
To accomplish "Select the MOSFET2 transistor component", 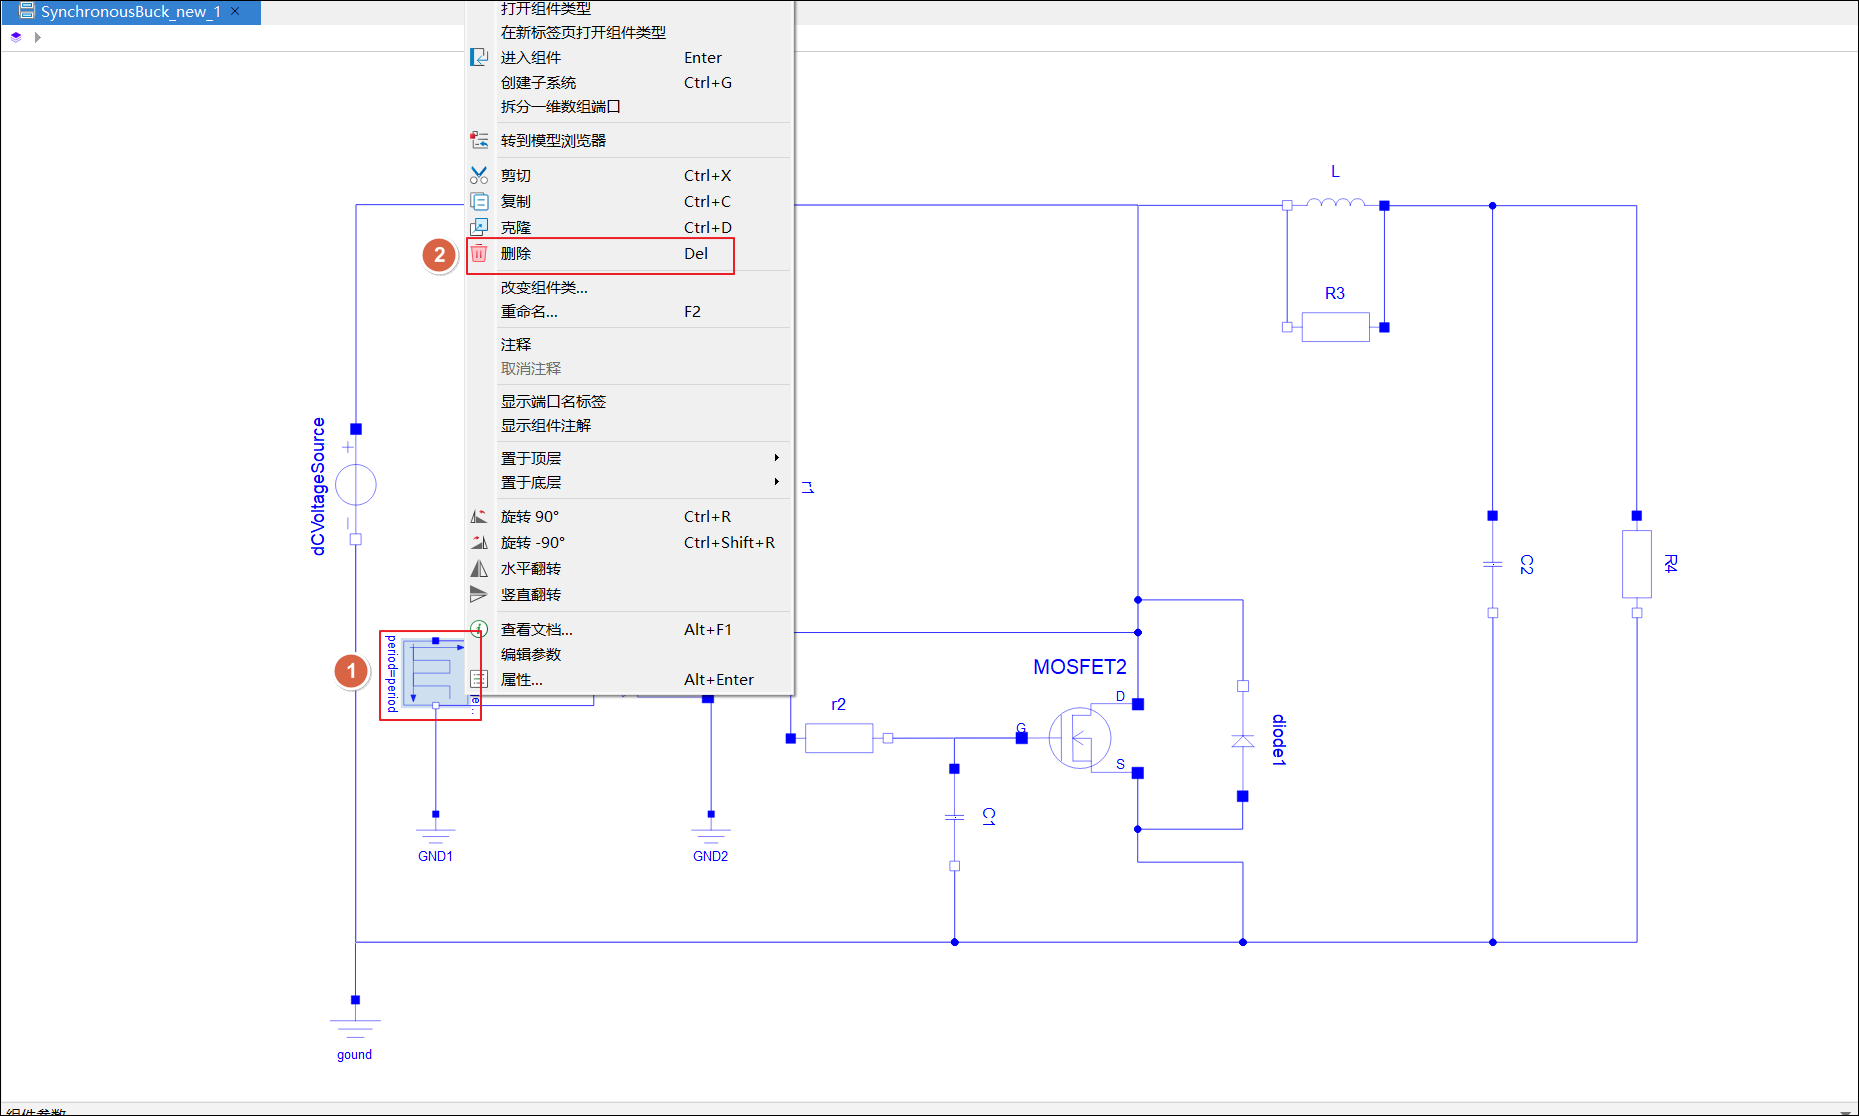I will point(1081,738).
